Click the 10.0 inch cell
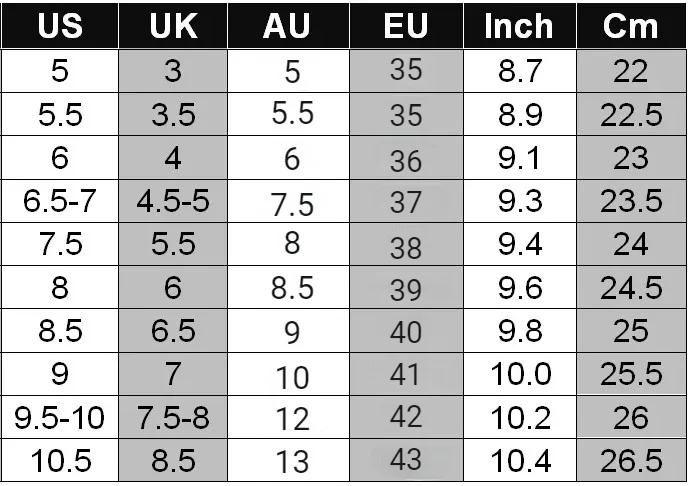Image resolution: width=688 pixels, height=486 pixels. 519,374
